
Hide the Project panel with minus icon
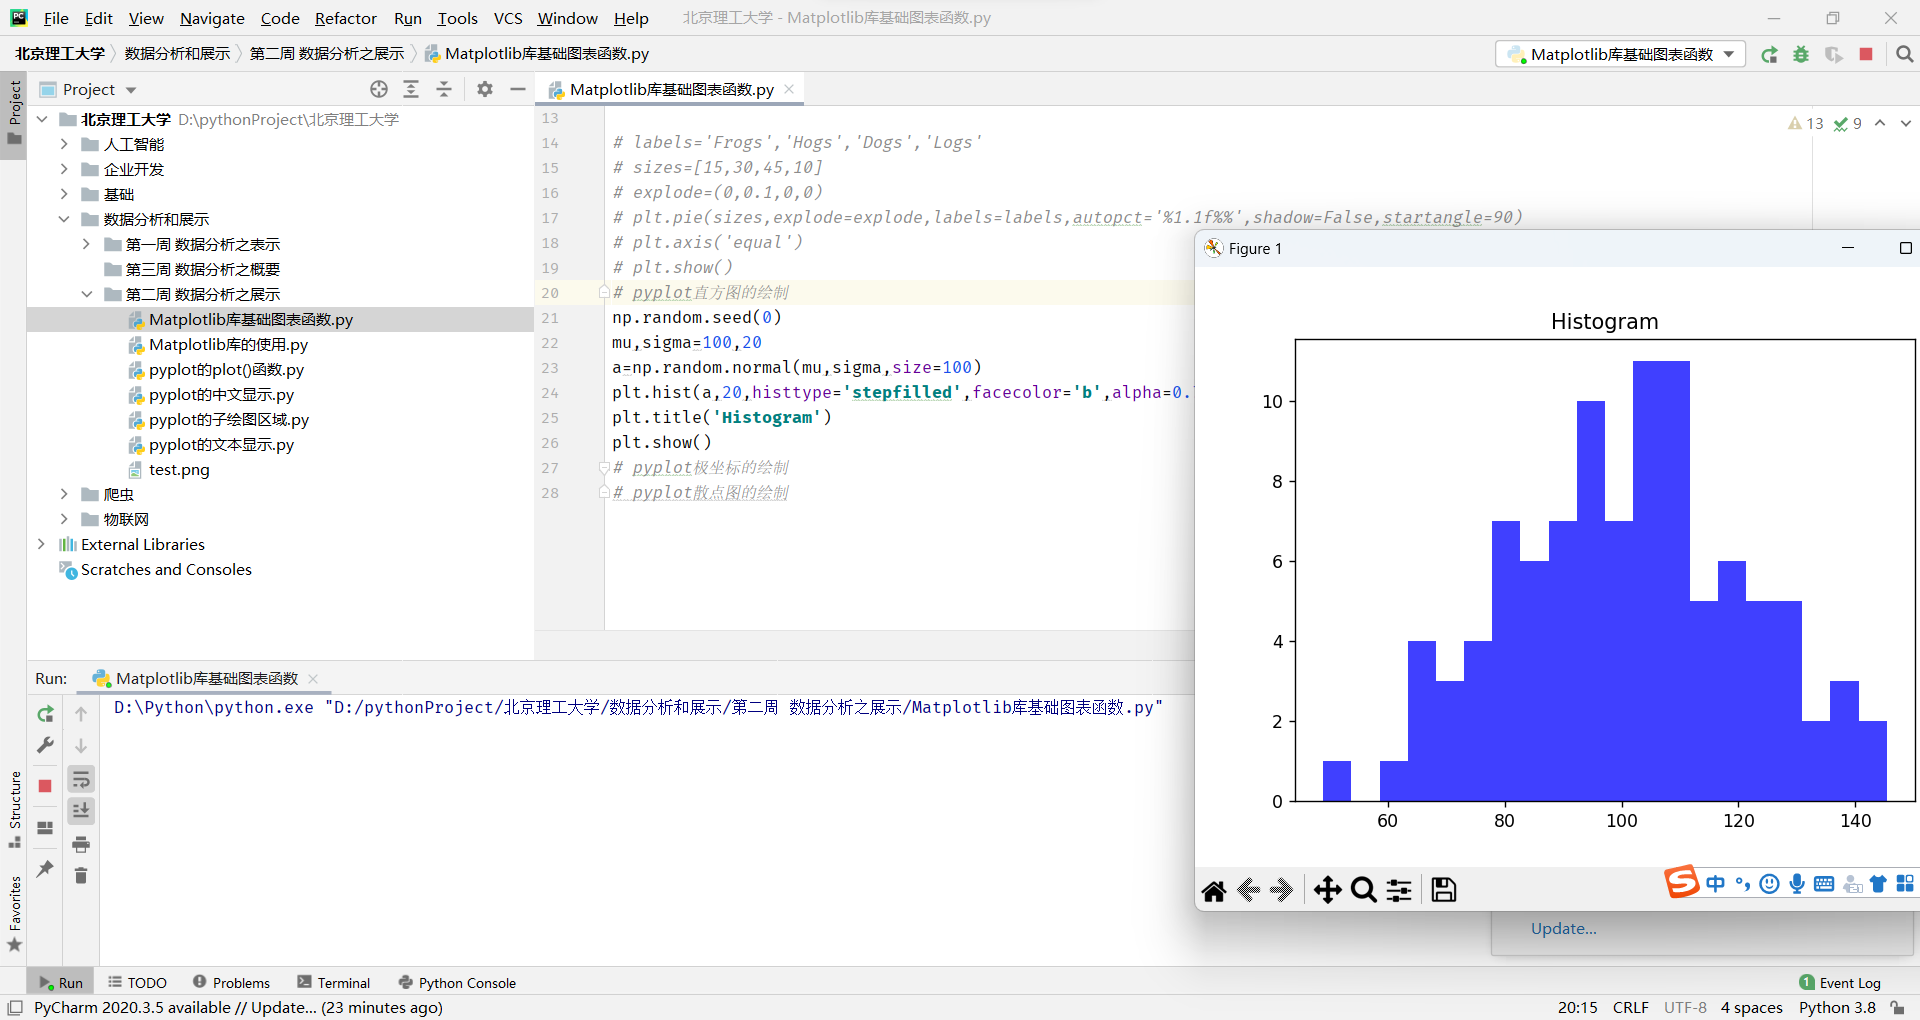tap(517, 89)
